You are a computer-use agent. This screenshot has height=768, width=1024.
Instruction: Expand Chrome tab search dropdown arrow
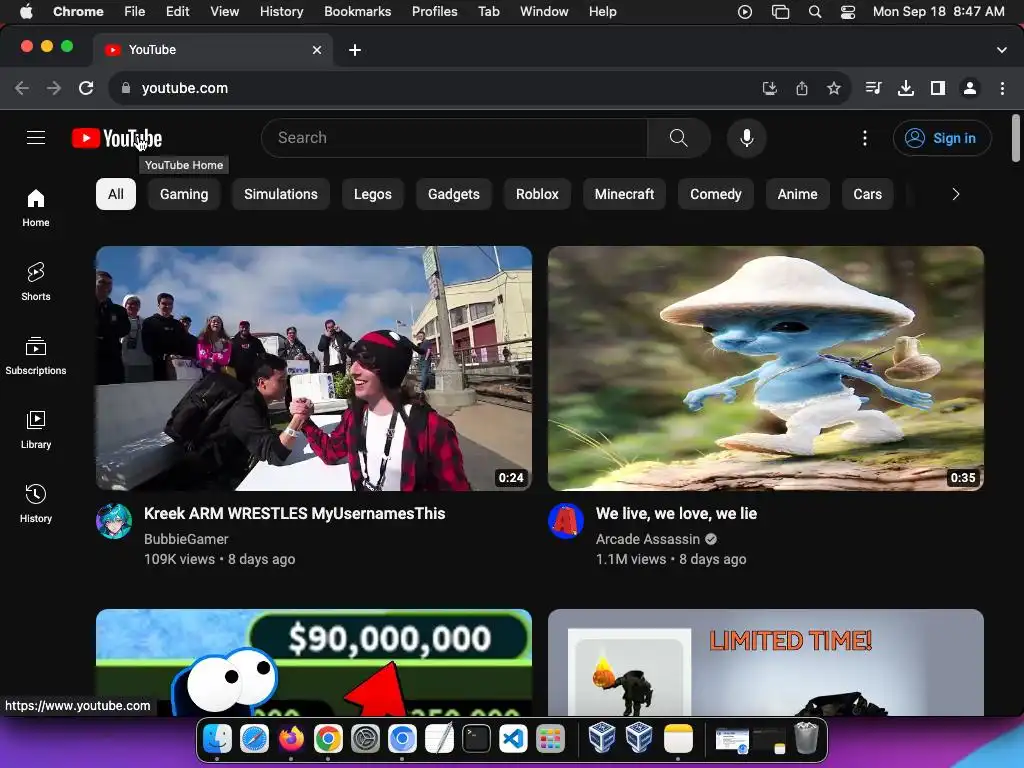1002,50
